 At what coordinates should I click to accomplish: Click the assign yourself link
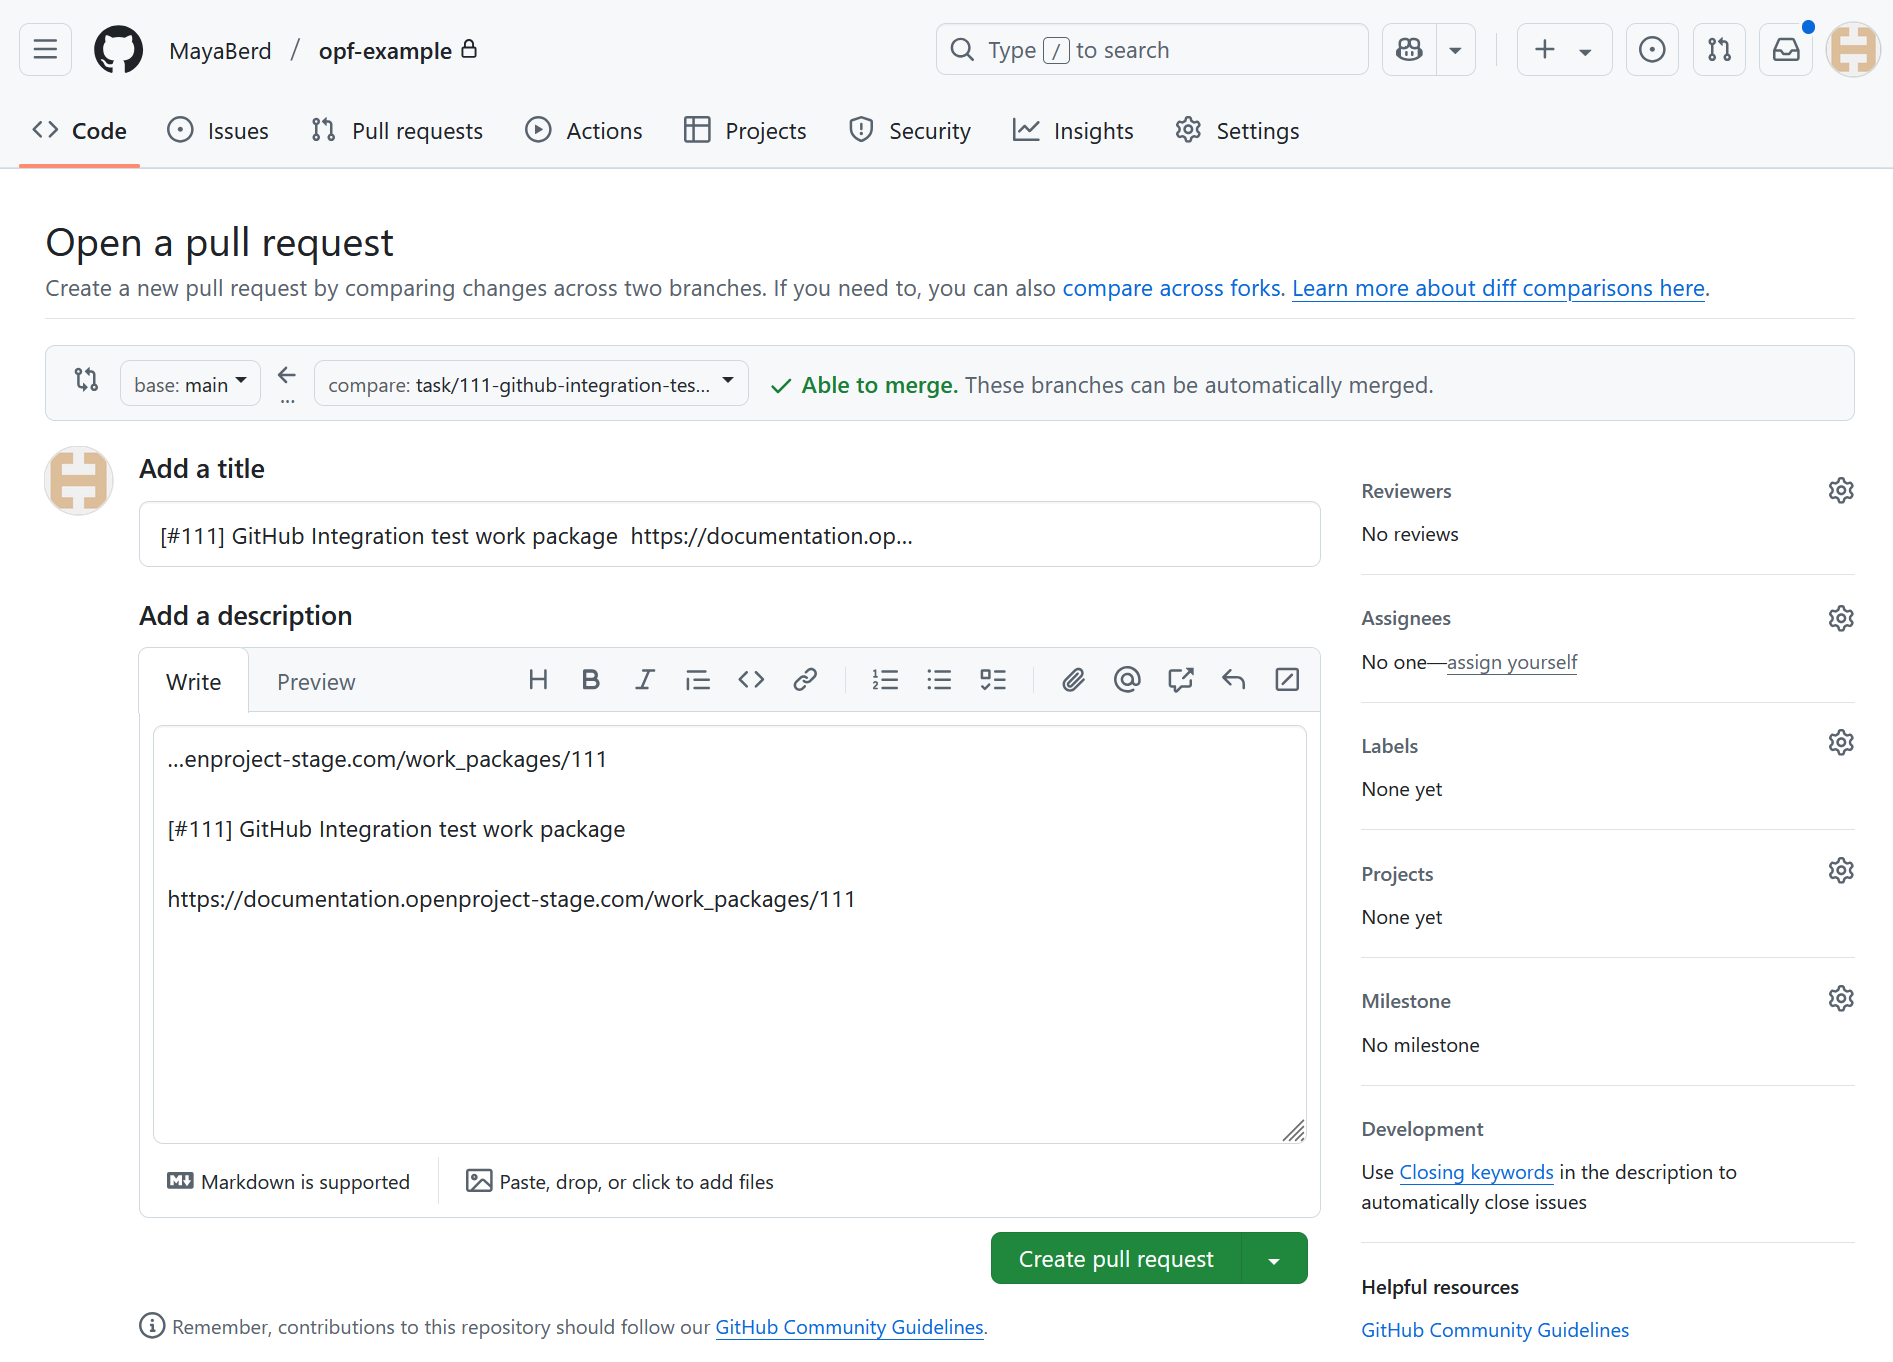click(1511, 662)
